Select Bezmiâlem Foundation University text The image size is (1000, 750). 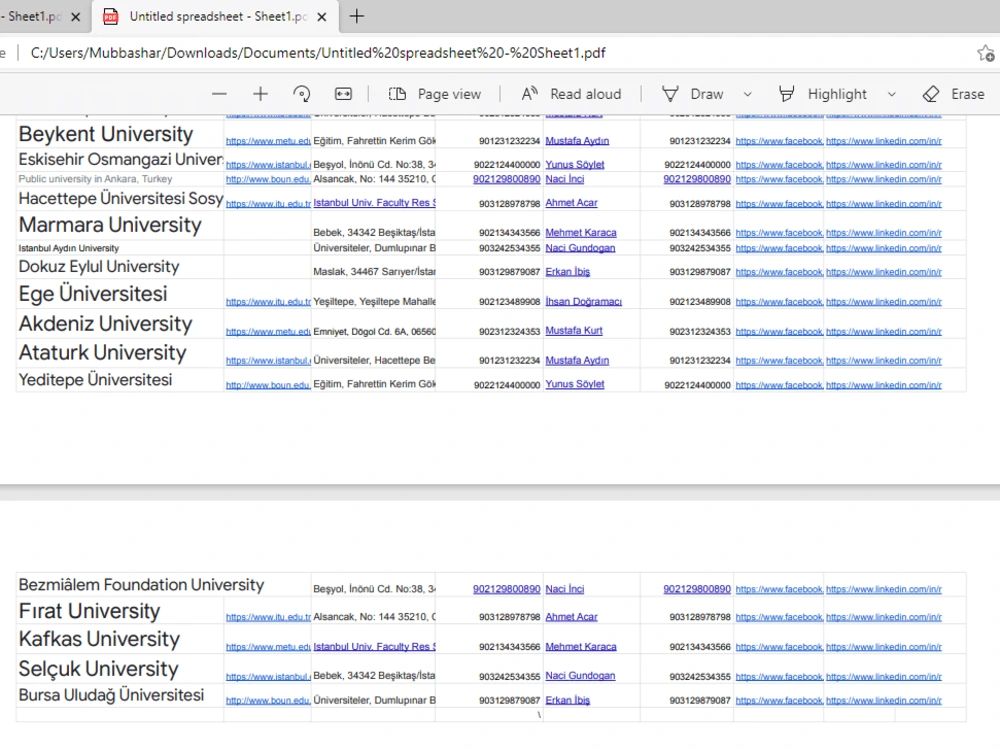[141, 585]
